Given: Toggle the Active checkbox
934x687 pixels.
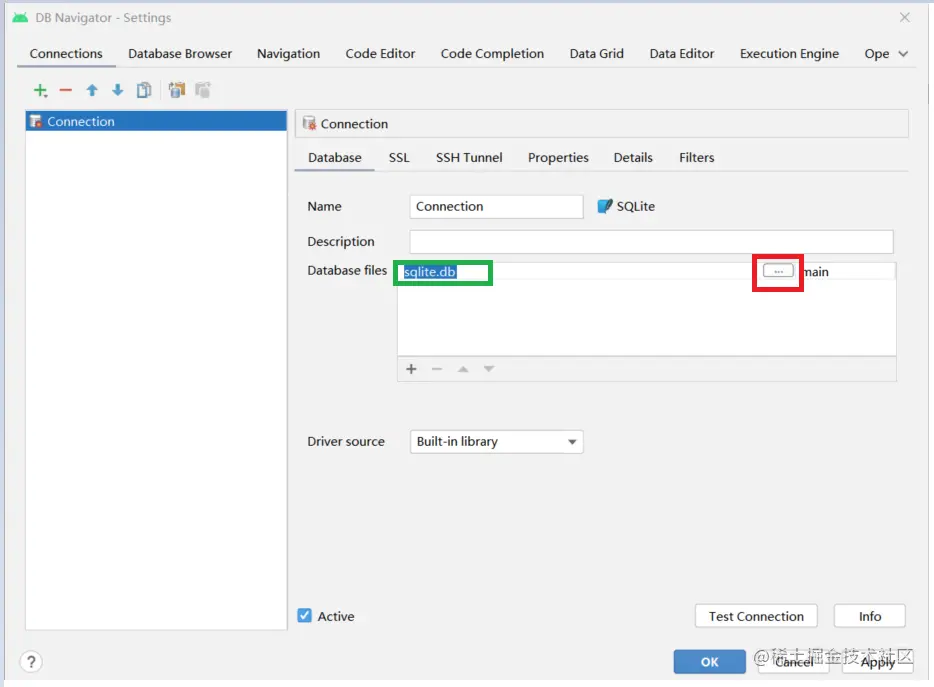Looking at the screenshot, I should [x=304, y=615].
